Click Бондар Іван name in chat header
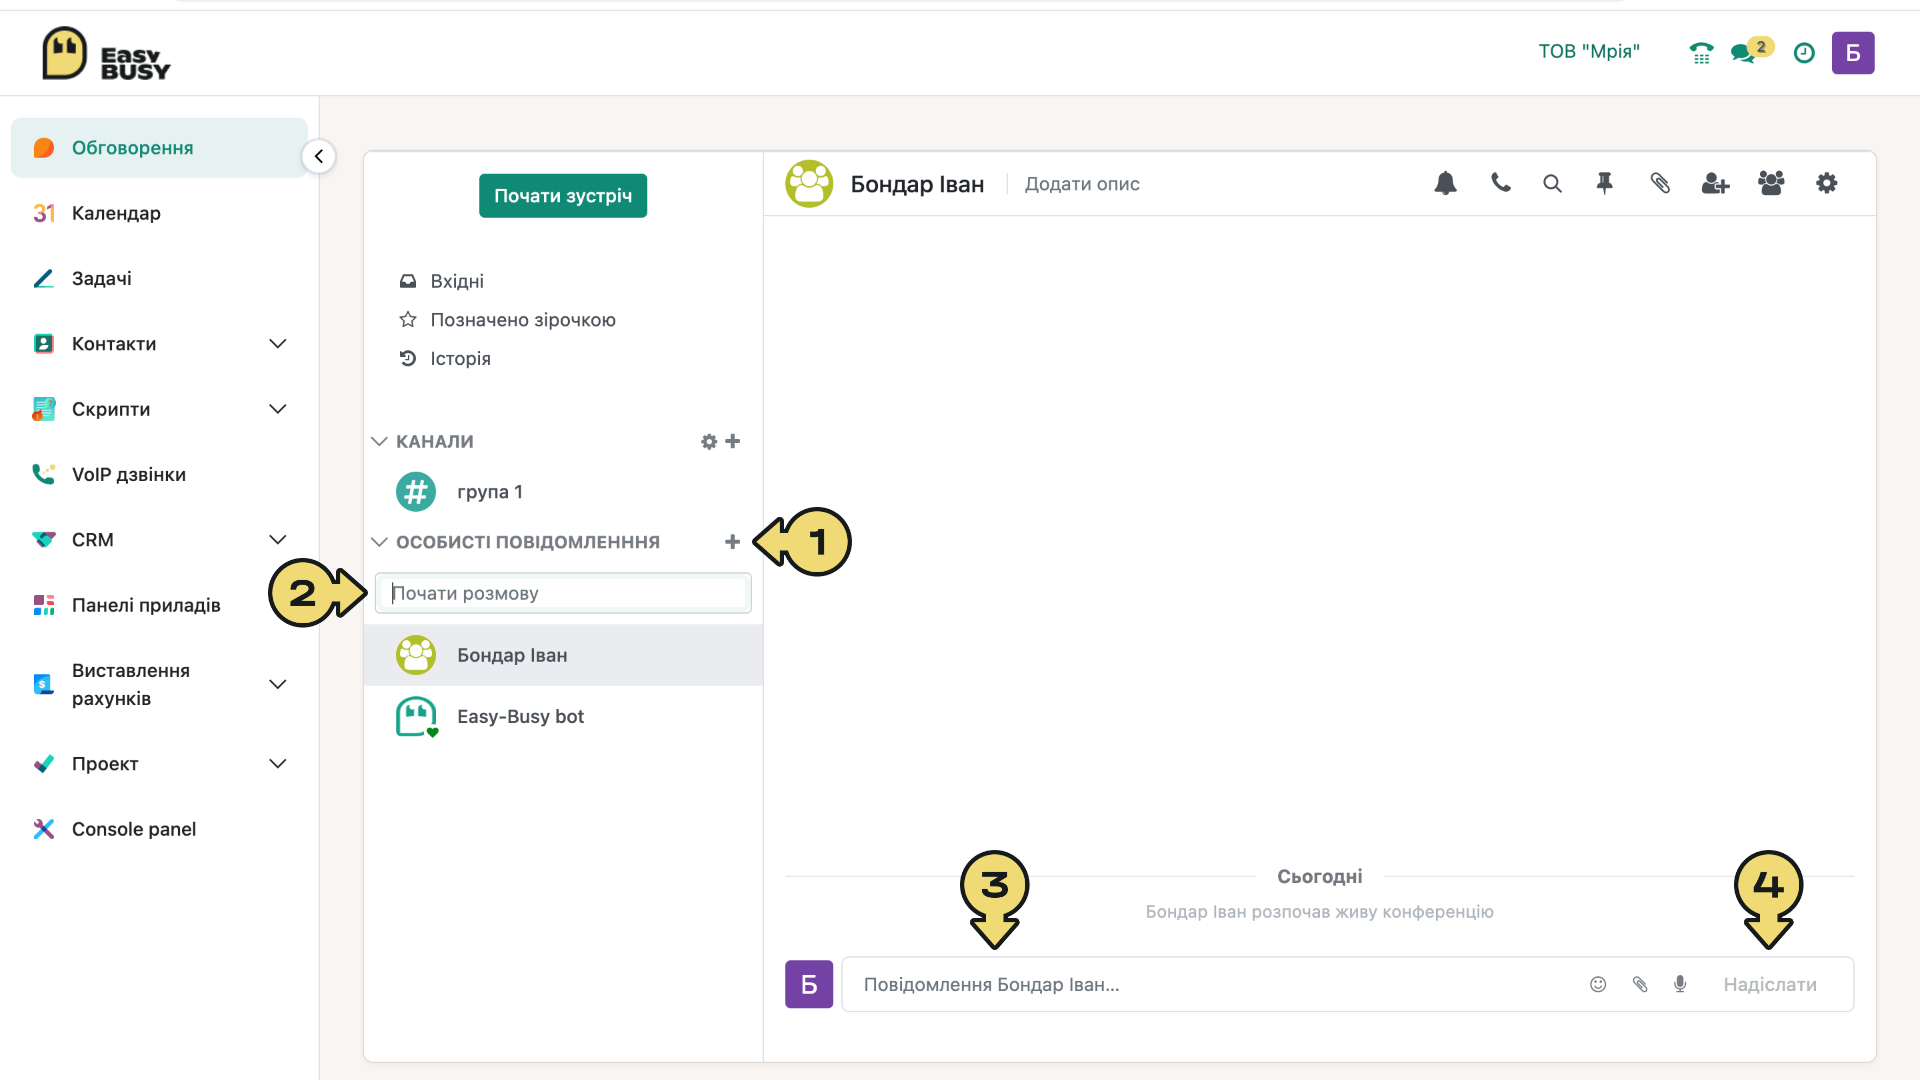This screenshot has width=1920, height=1080. [917, 184]
